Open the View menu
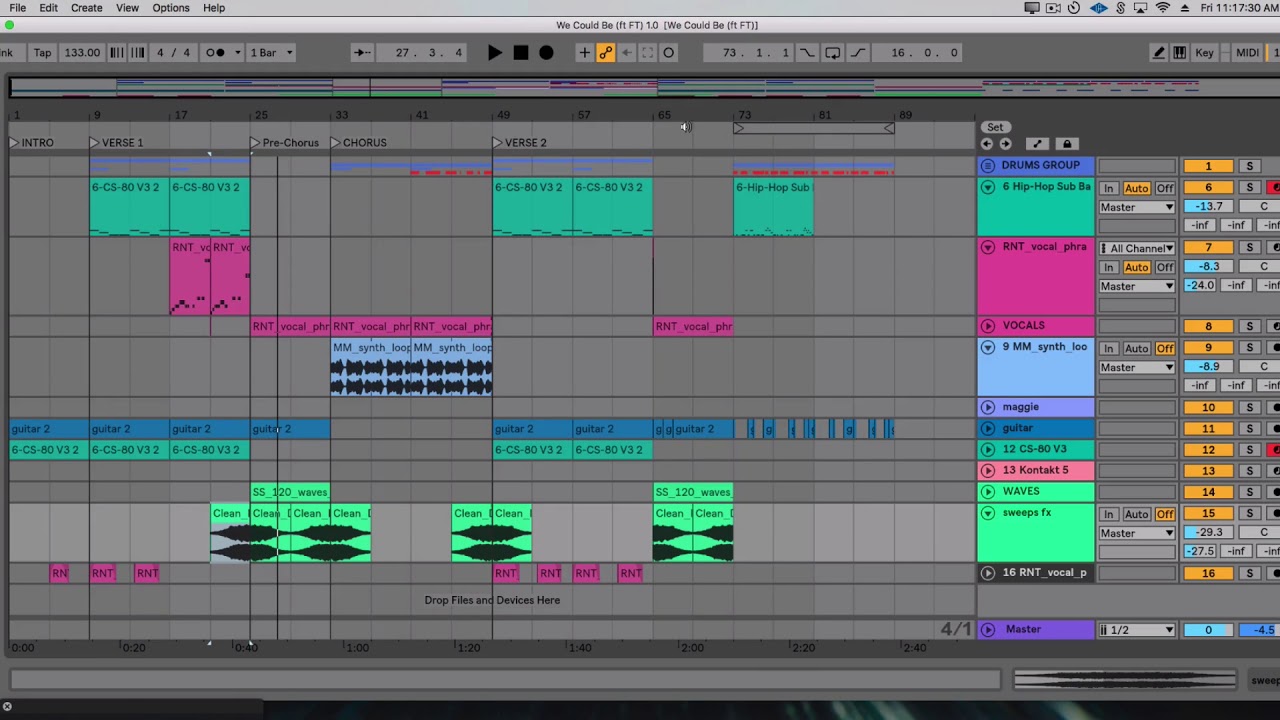 tap(127, 8)
